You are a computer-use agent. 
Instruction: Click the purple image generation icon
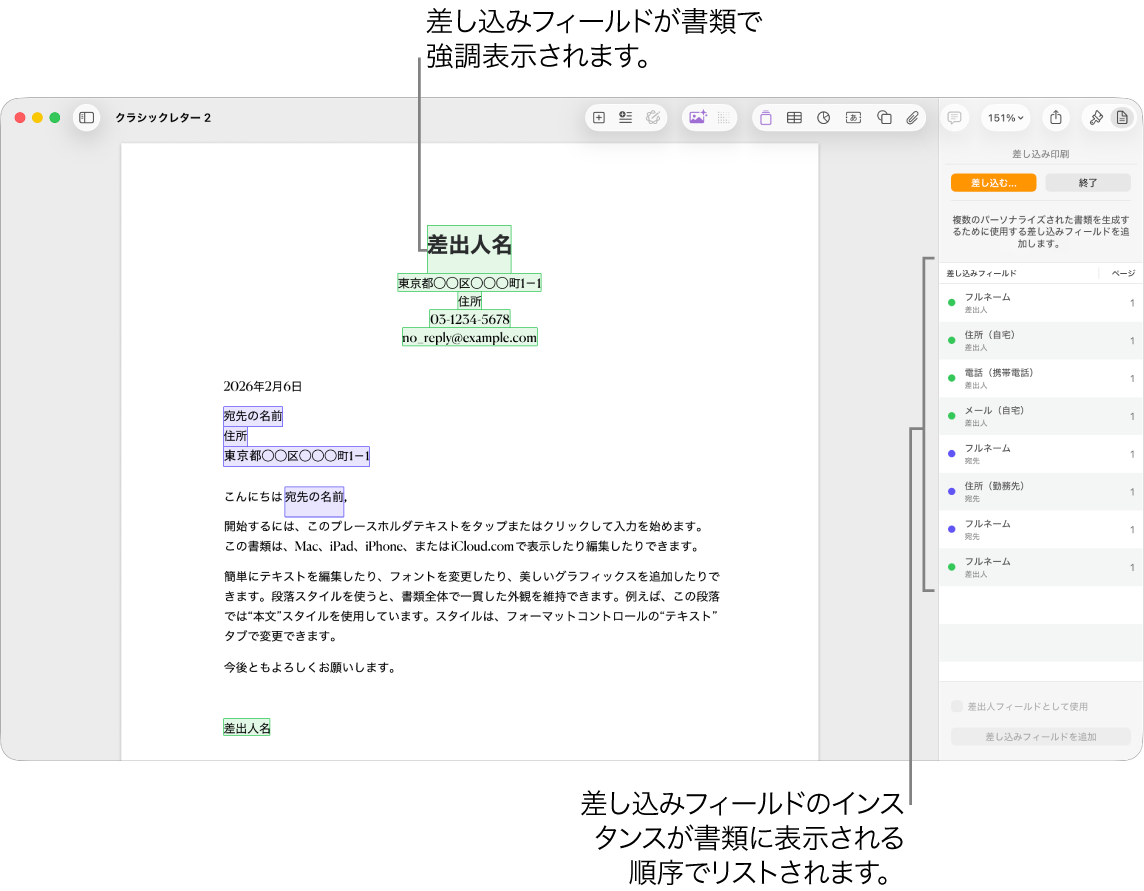coord(697,117)
